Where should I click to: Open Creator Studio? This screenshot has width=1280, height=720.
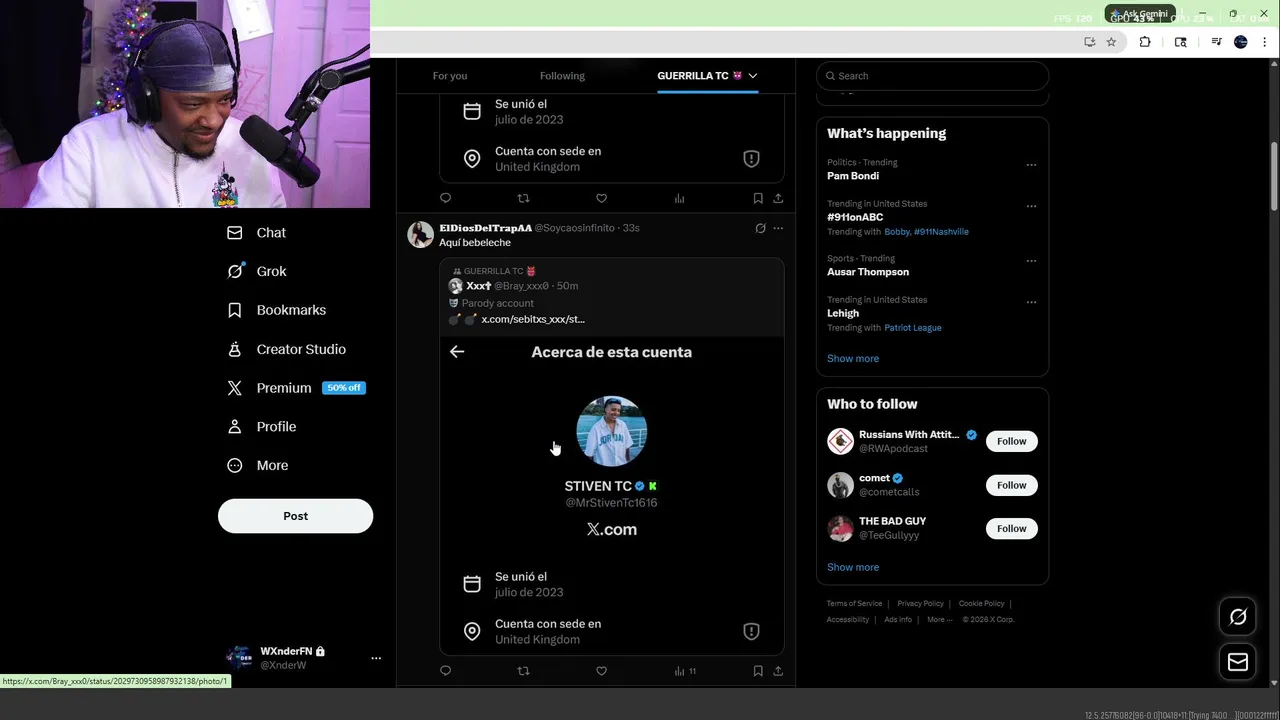[x=286, y=349]
